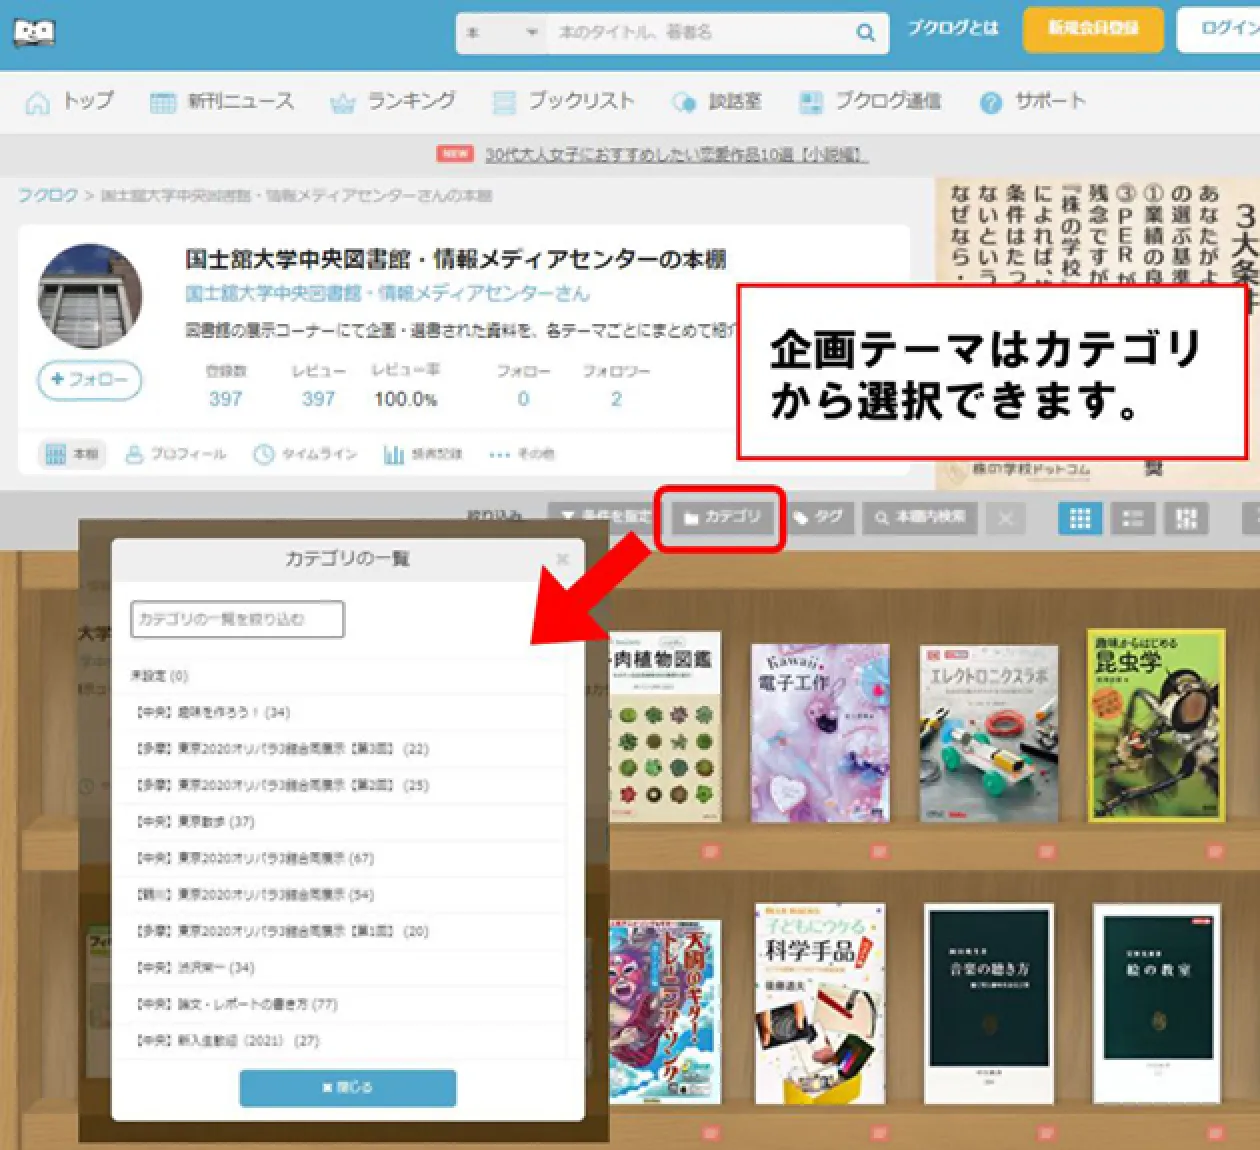1260x1150 pixels.
Task: Open the 30代大人女子 announcement link
Action: pyautogui.click(x=676, y=154)
